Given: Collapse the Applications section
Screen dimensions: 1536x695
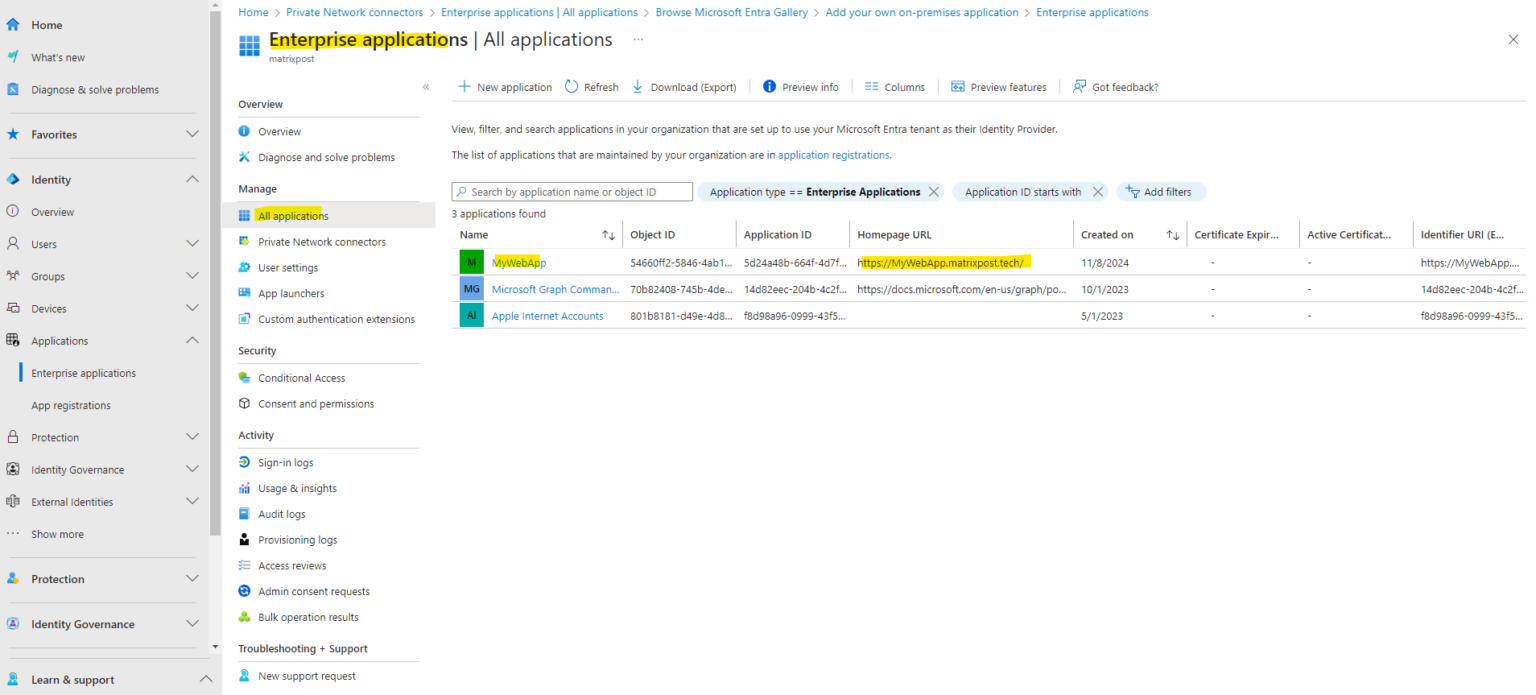Looking at the screenshot, I should pyautogui.click(x=191, y=340).
